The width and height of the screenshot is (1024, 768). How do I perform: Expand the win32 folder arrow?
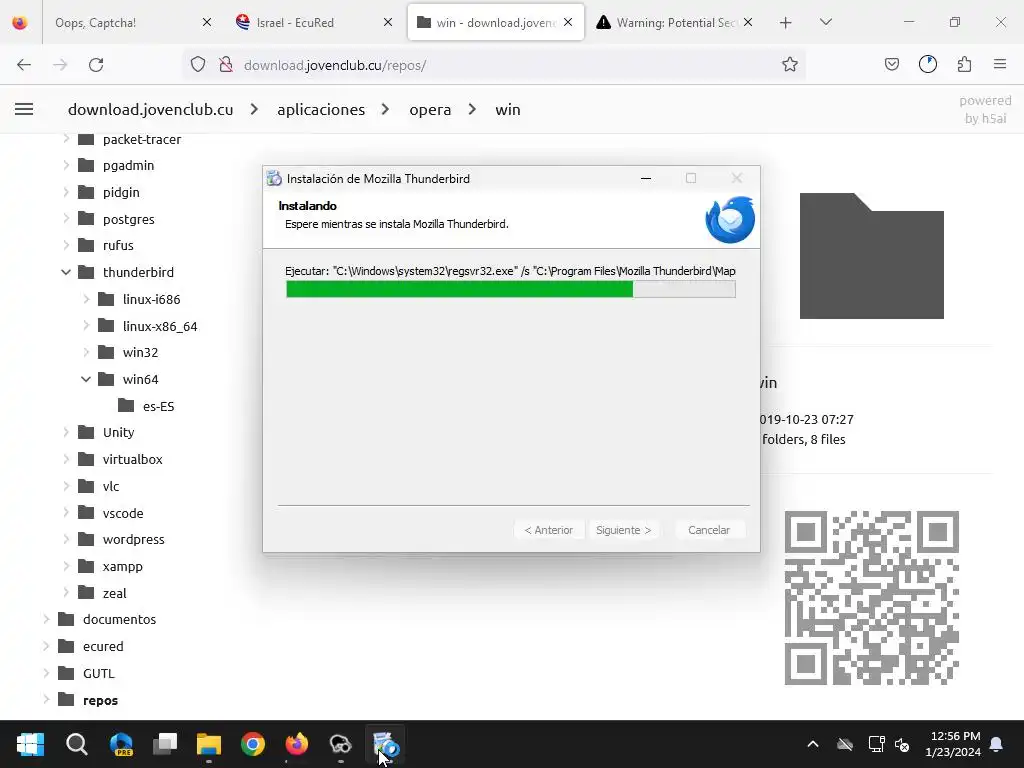pyautogui.click(x=86, y=352)
